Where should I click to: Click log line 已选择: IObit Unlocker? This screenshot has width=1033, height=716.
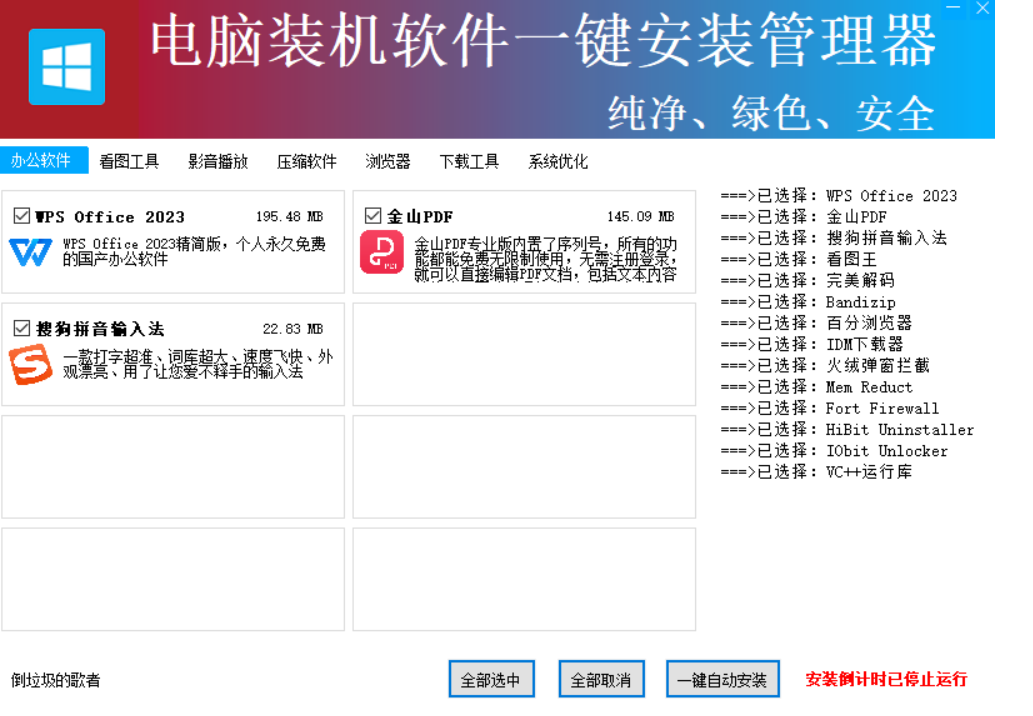tap(834, 451)
